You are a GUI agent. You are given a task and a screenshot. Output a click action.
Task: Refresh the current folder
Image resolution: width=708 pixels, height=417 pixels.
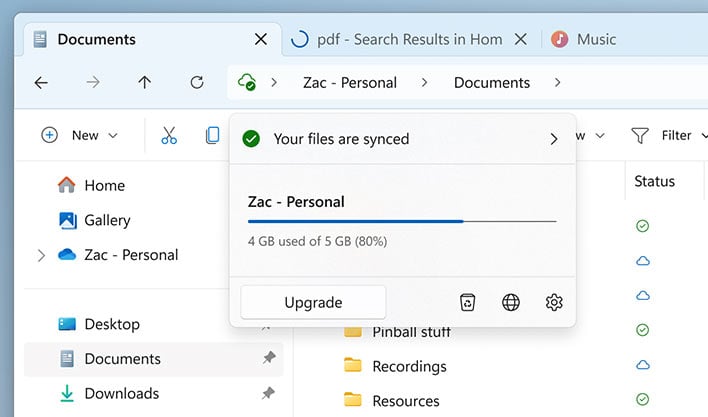pyautogui.click(x=197, y=83)
